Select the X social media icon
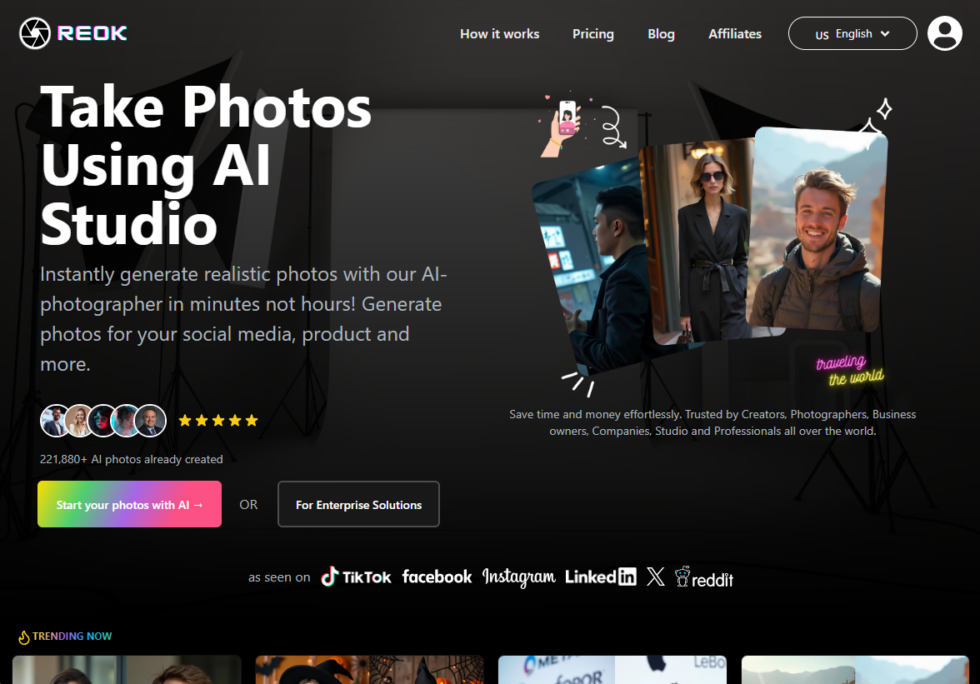This screenshot has height=684, width=980. (656, 576)
